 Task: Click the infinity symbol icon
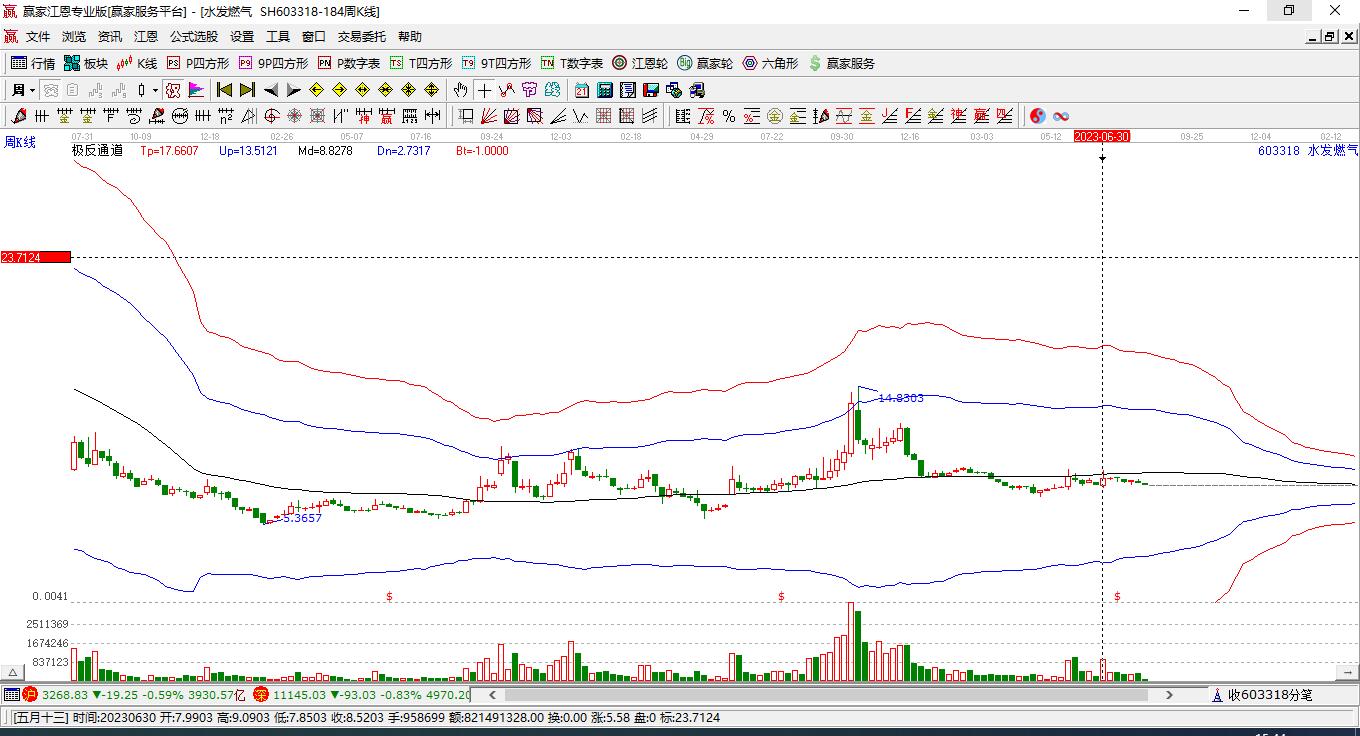[1061, 116]
